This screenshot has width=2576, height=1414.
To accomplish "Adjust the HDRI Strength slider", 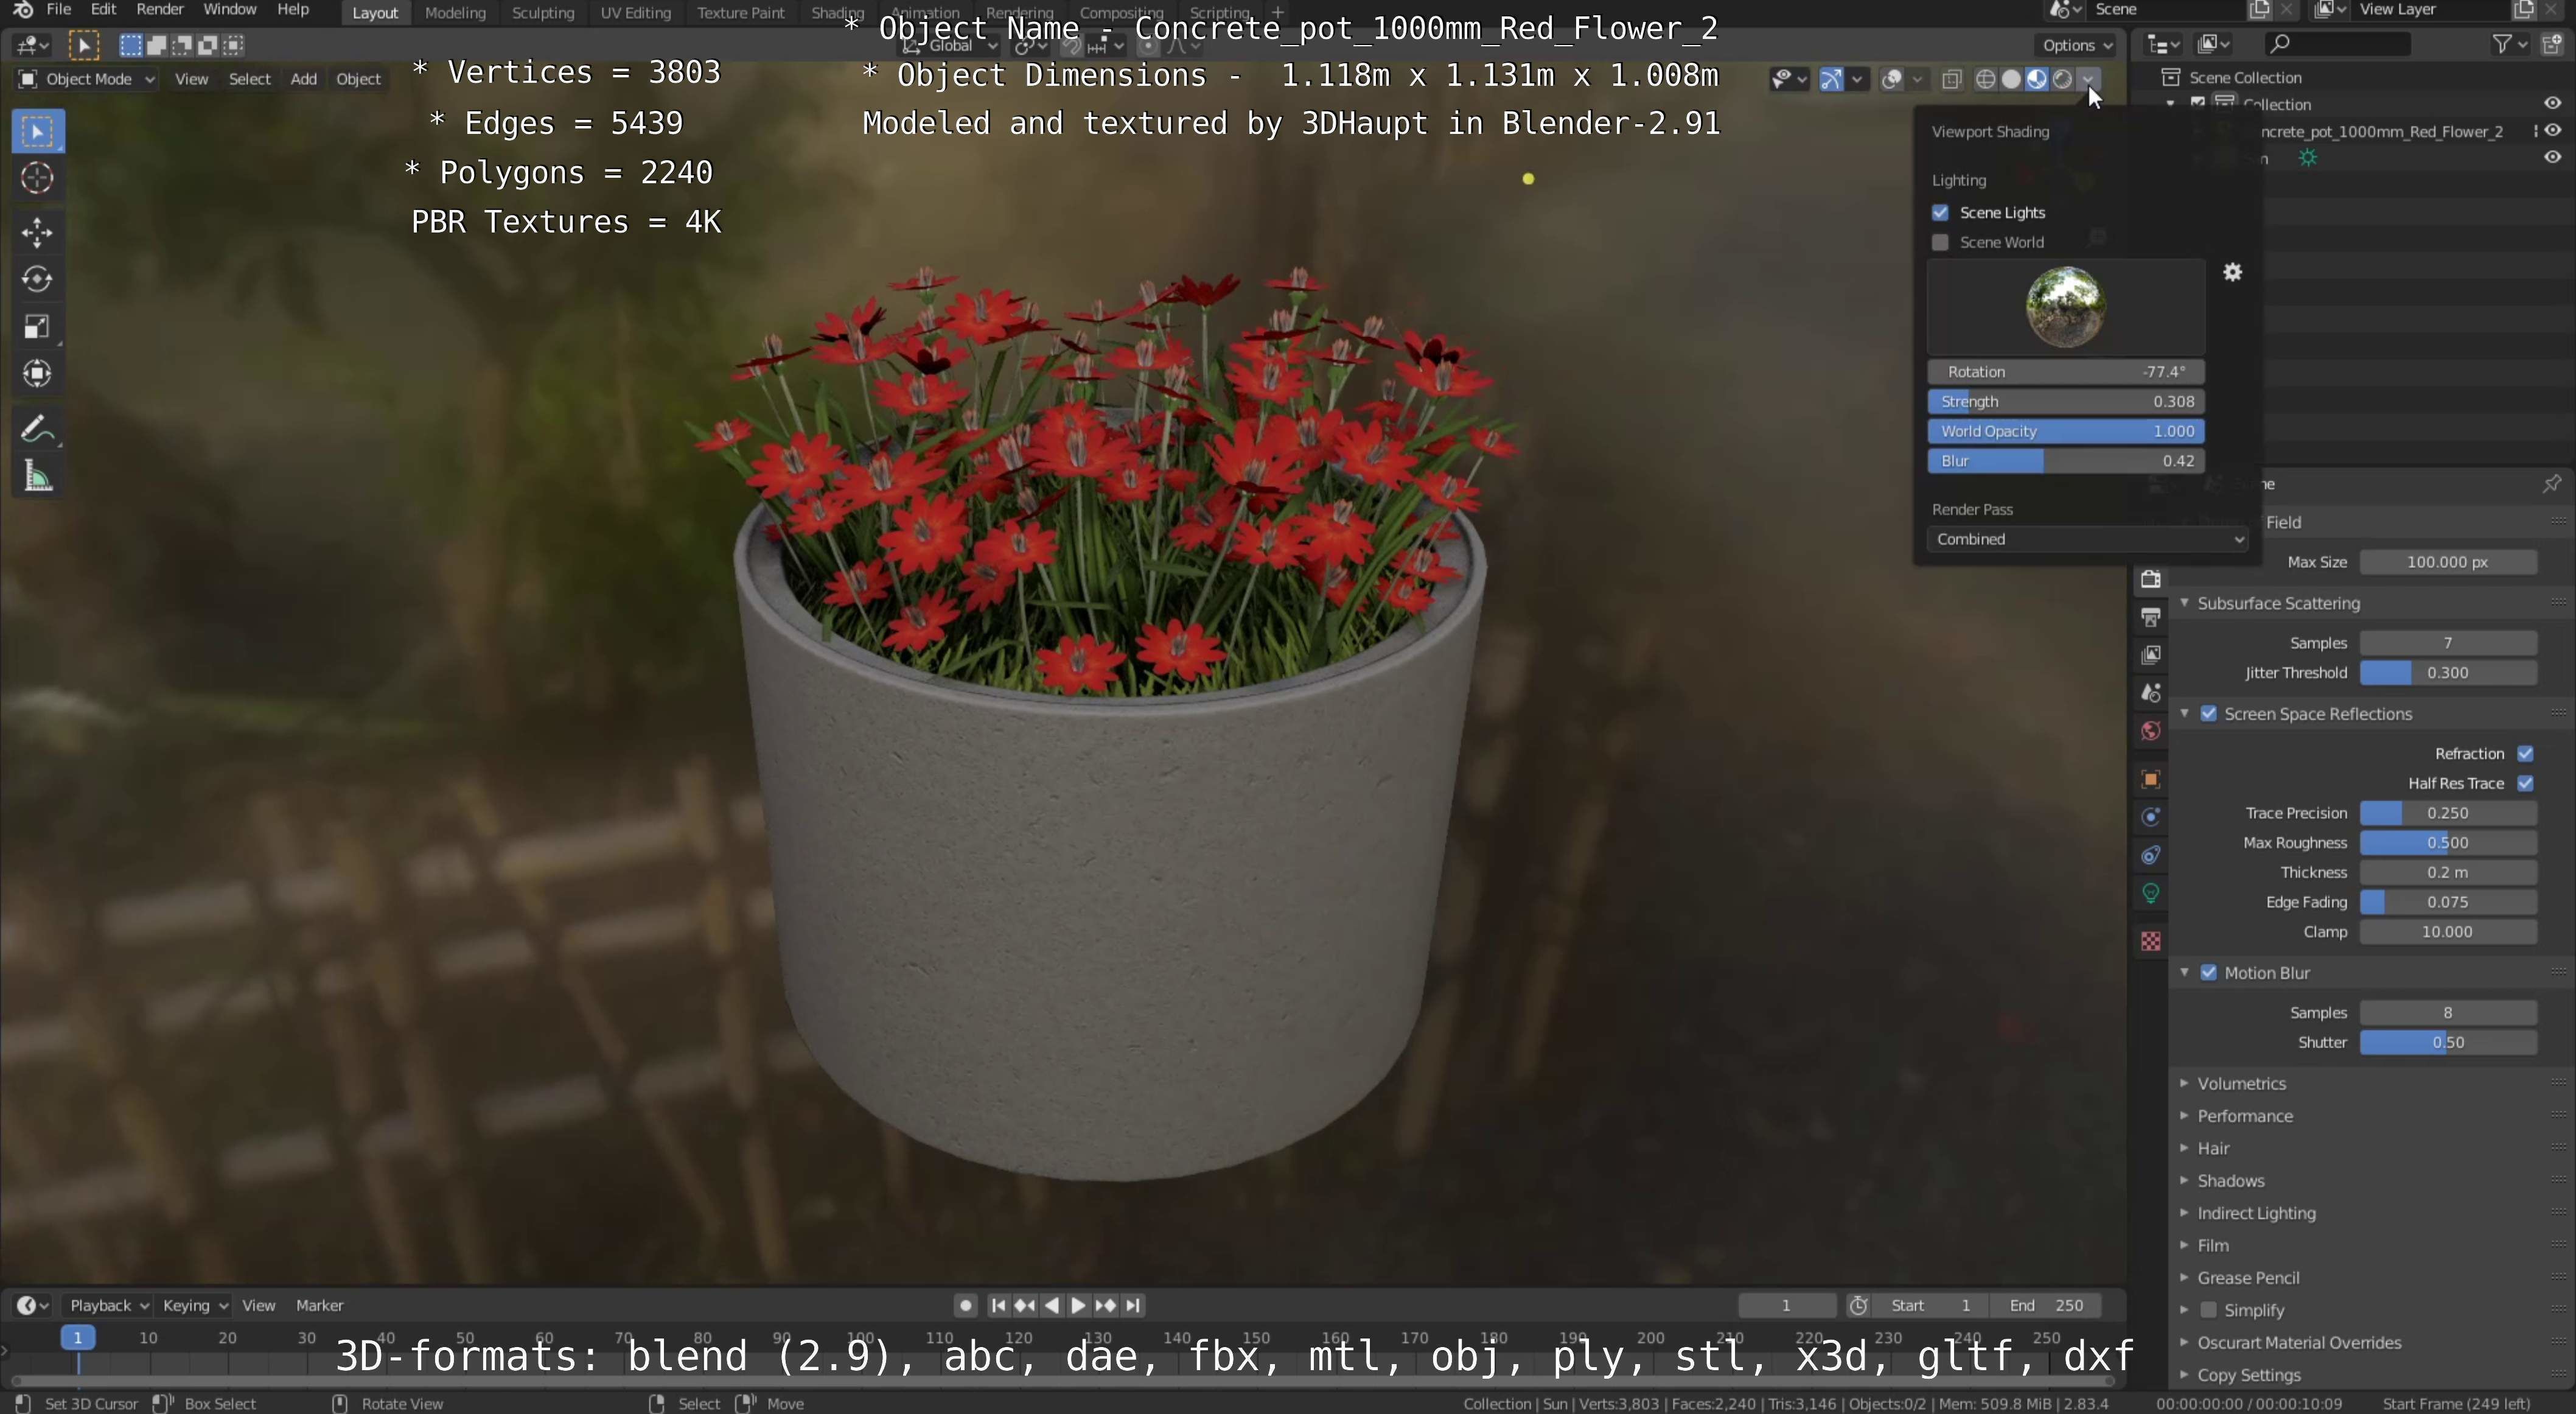I will [2066, 402].
